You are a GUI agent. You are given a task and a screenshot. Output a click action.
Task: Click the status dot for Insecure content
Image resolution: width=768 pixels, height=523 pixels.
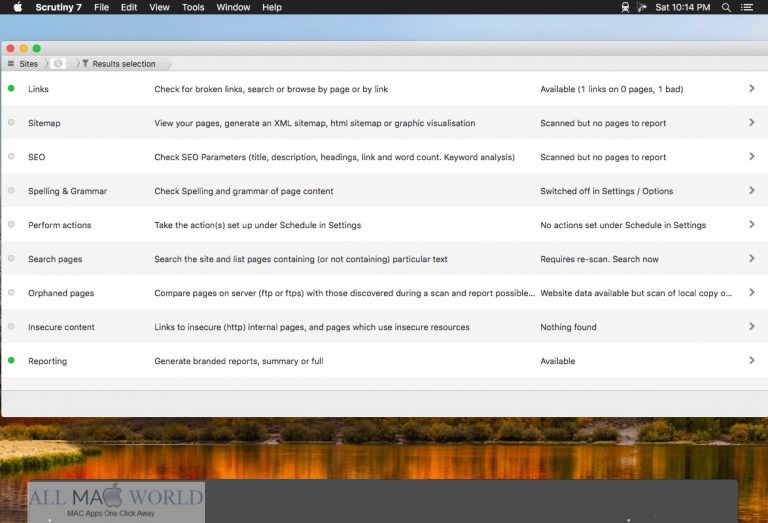click(x=11, y=326)
